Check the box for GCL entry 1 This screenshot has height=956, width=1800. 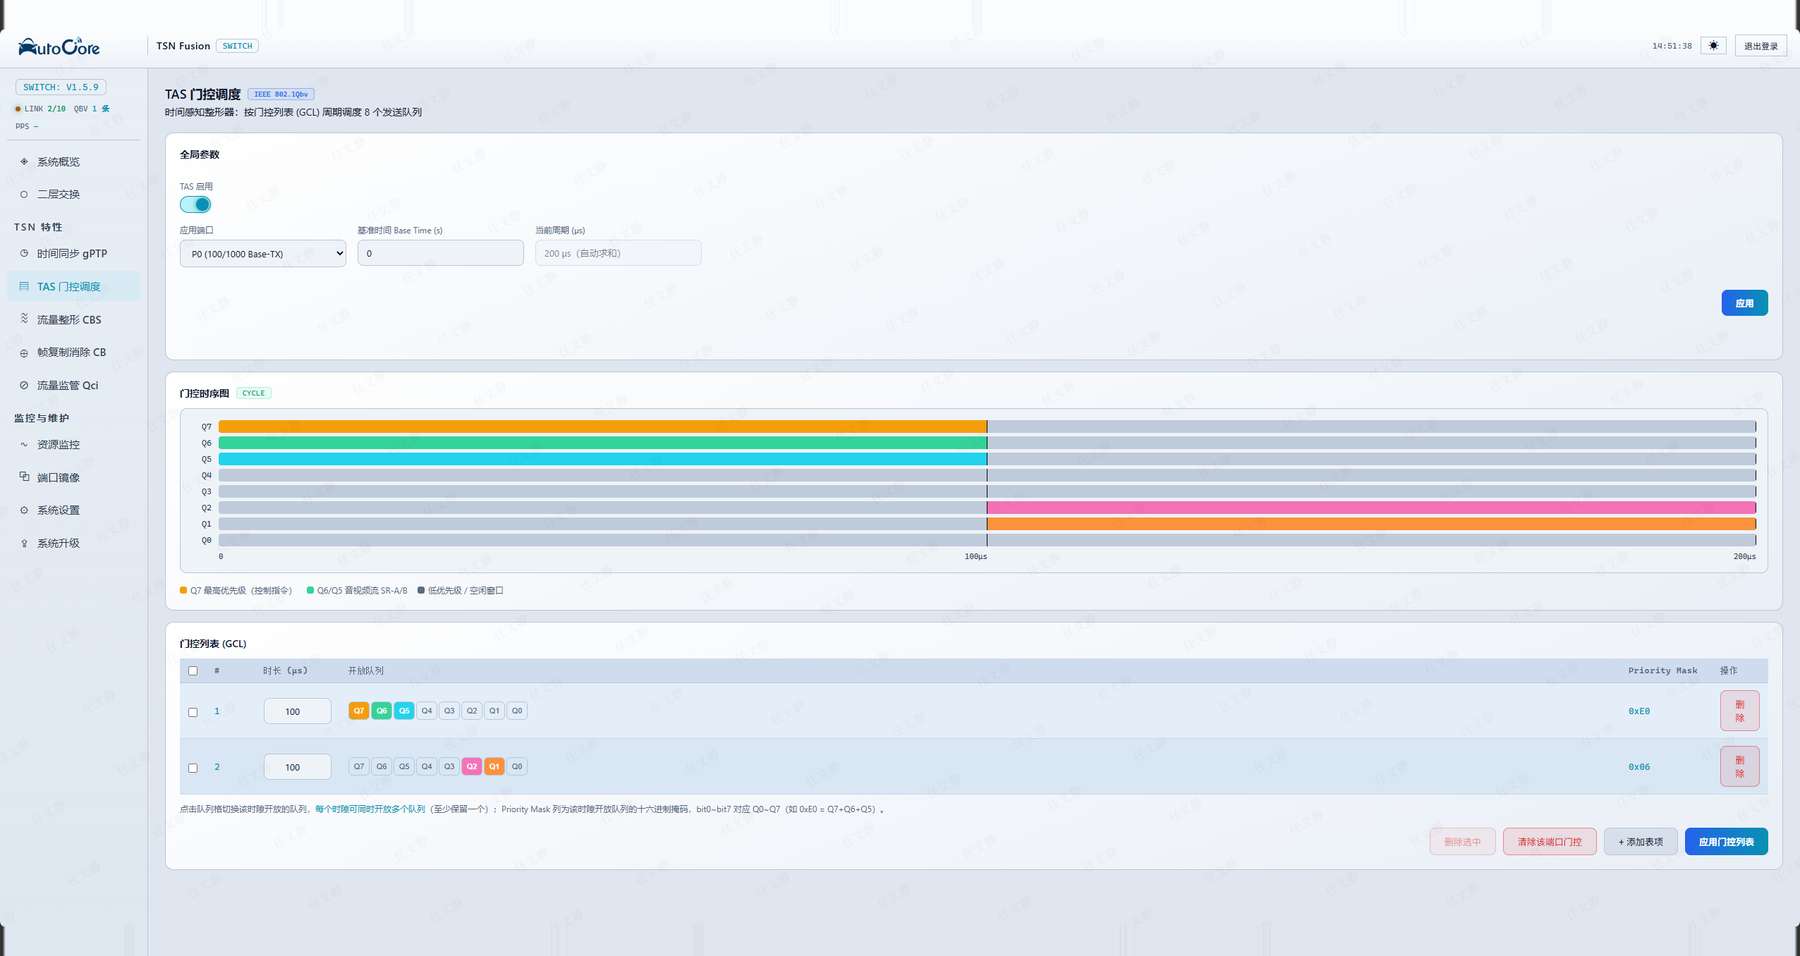(193, 712)
